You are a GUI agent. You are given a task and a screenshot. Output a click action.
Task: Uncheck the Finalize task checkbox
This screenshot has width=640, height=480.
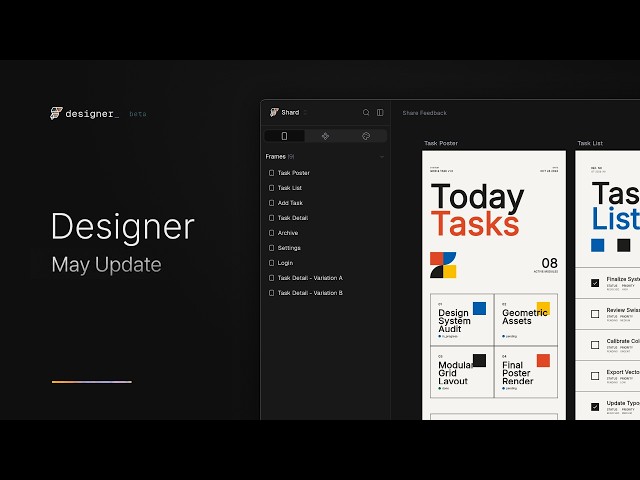(x=595, y=283)
